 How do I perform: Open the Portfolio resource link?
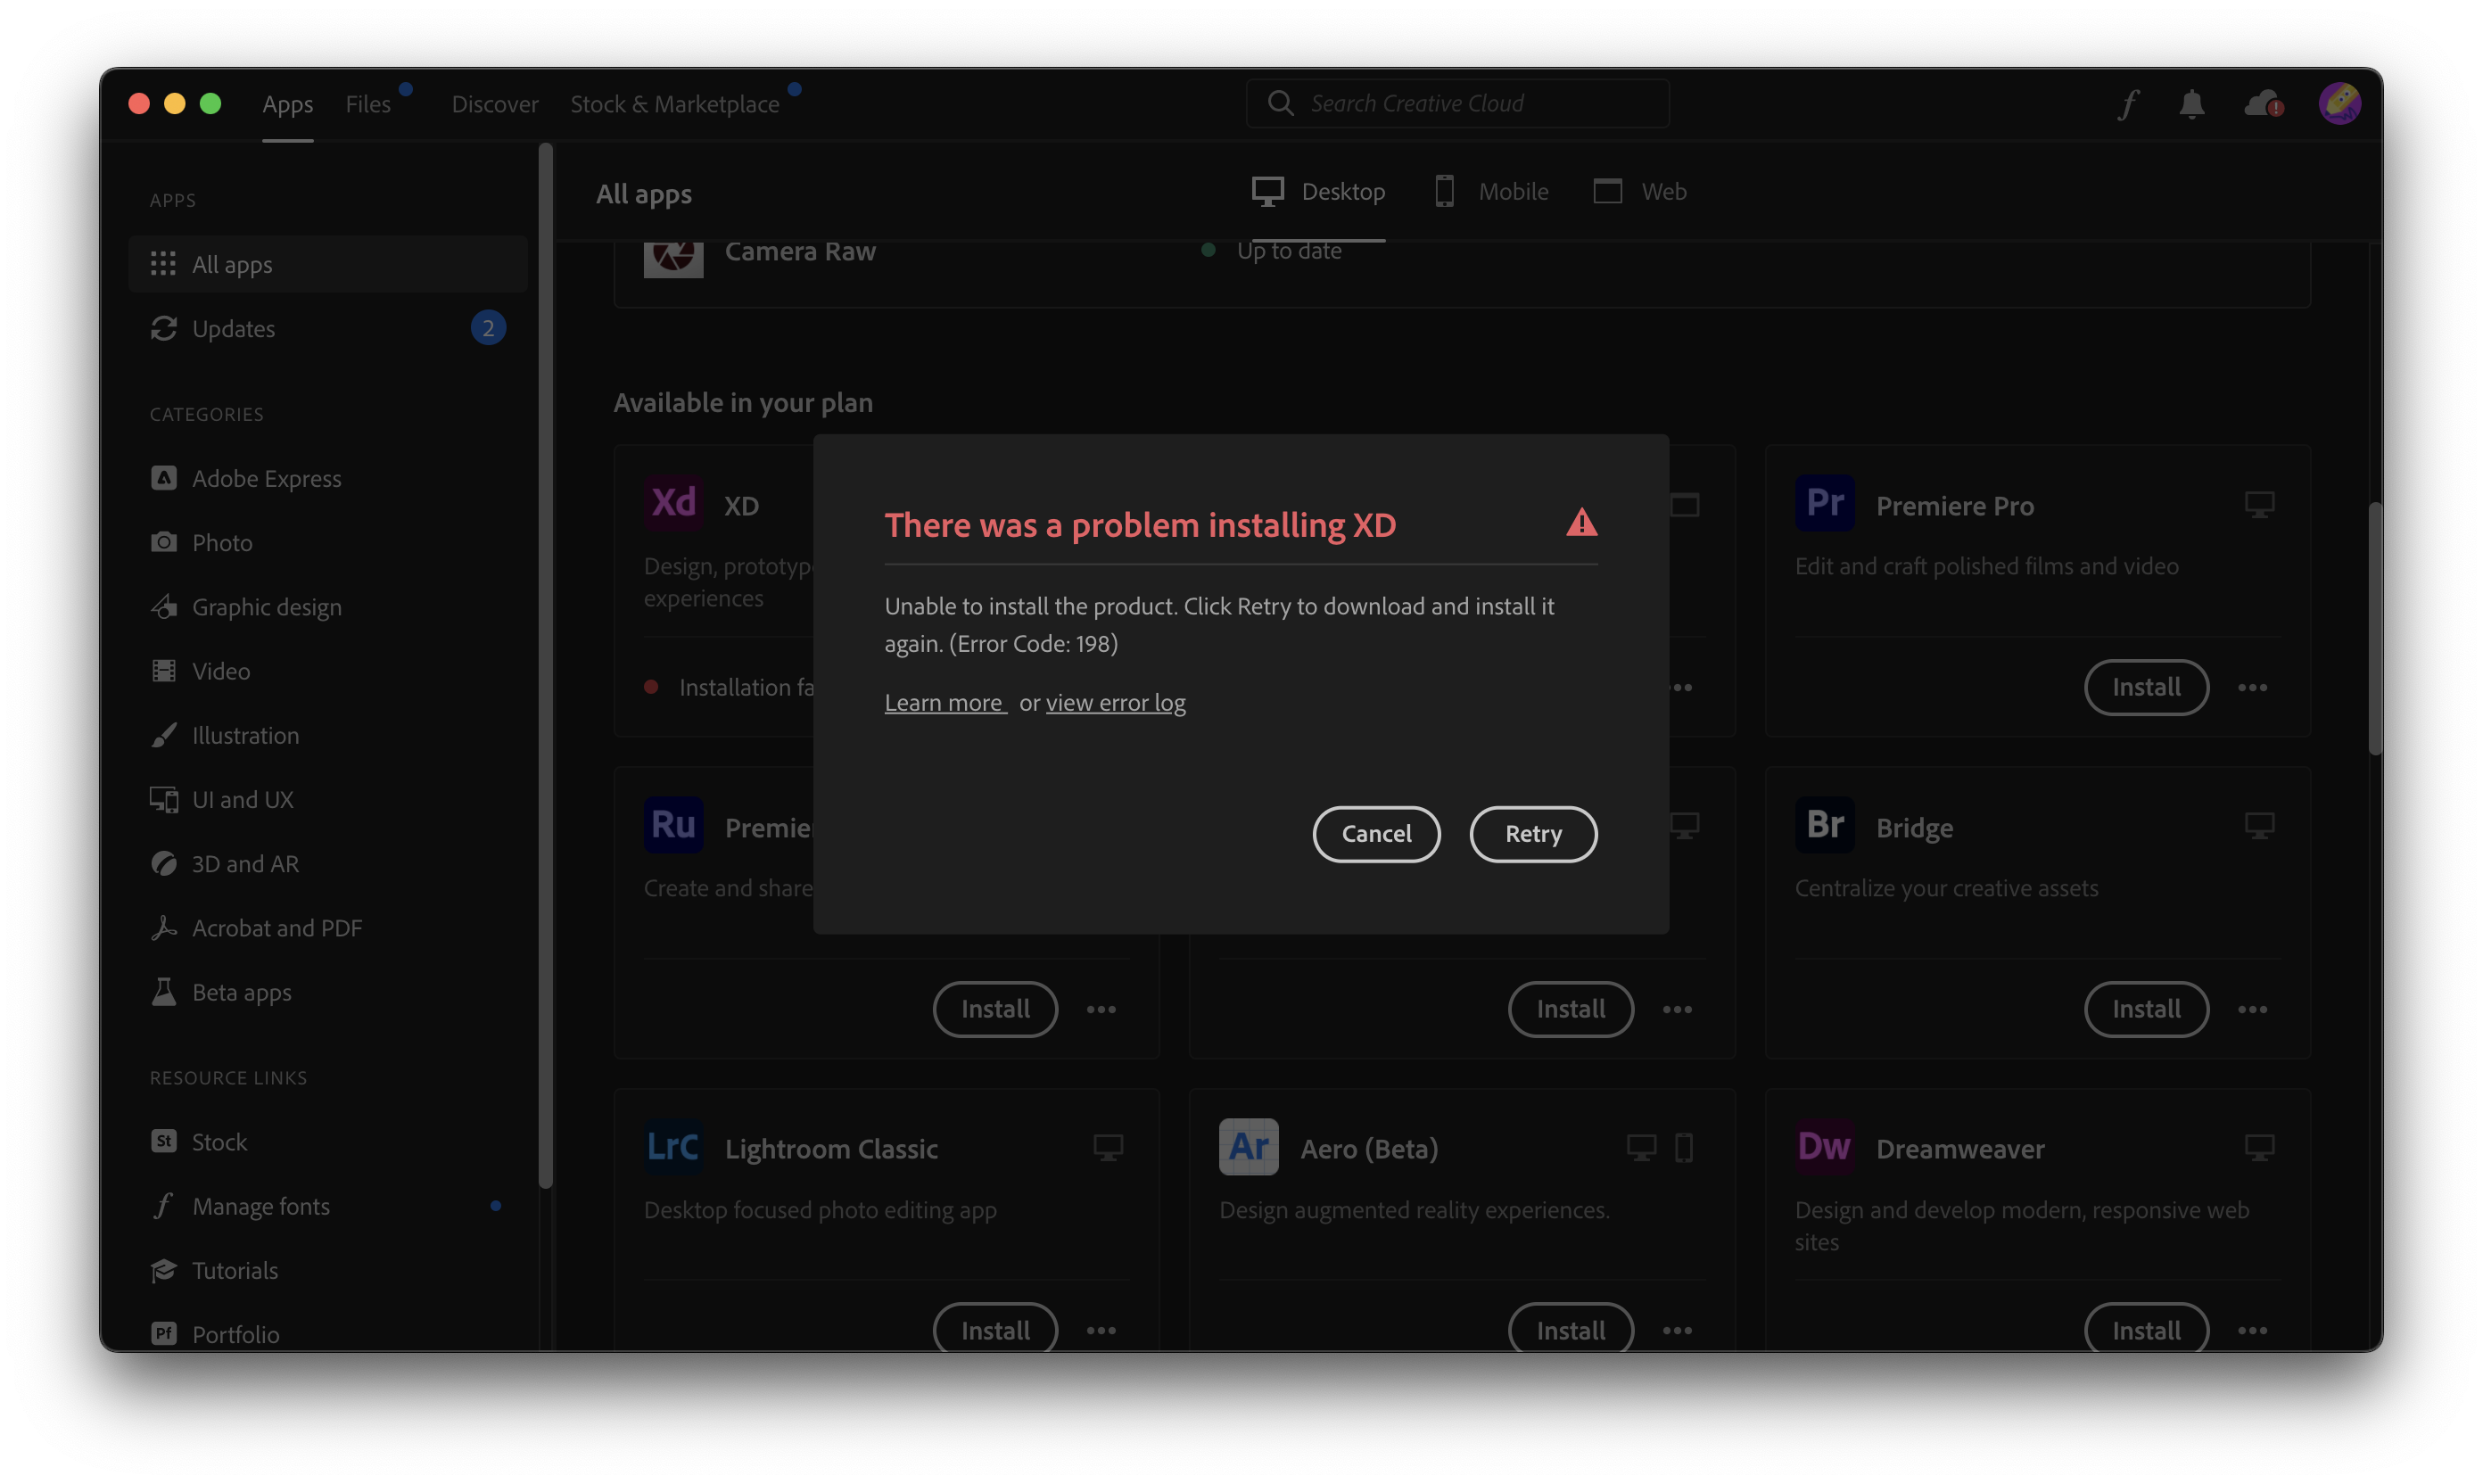(328, 1333)
